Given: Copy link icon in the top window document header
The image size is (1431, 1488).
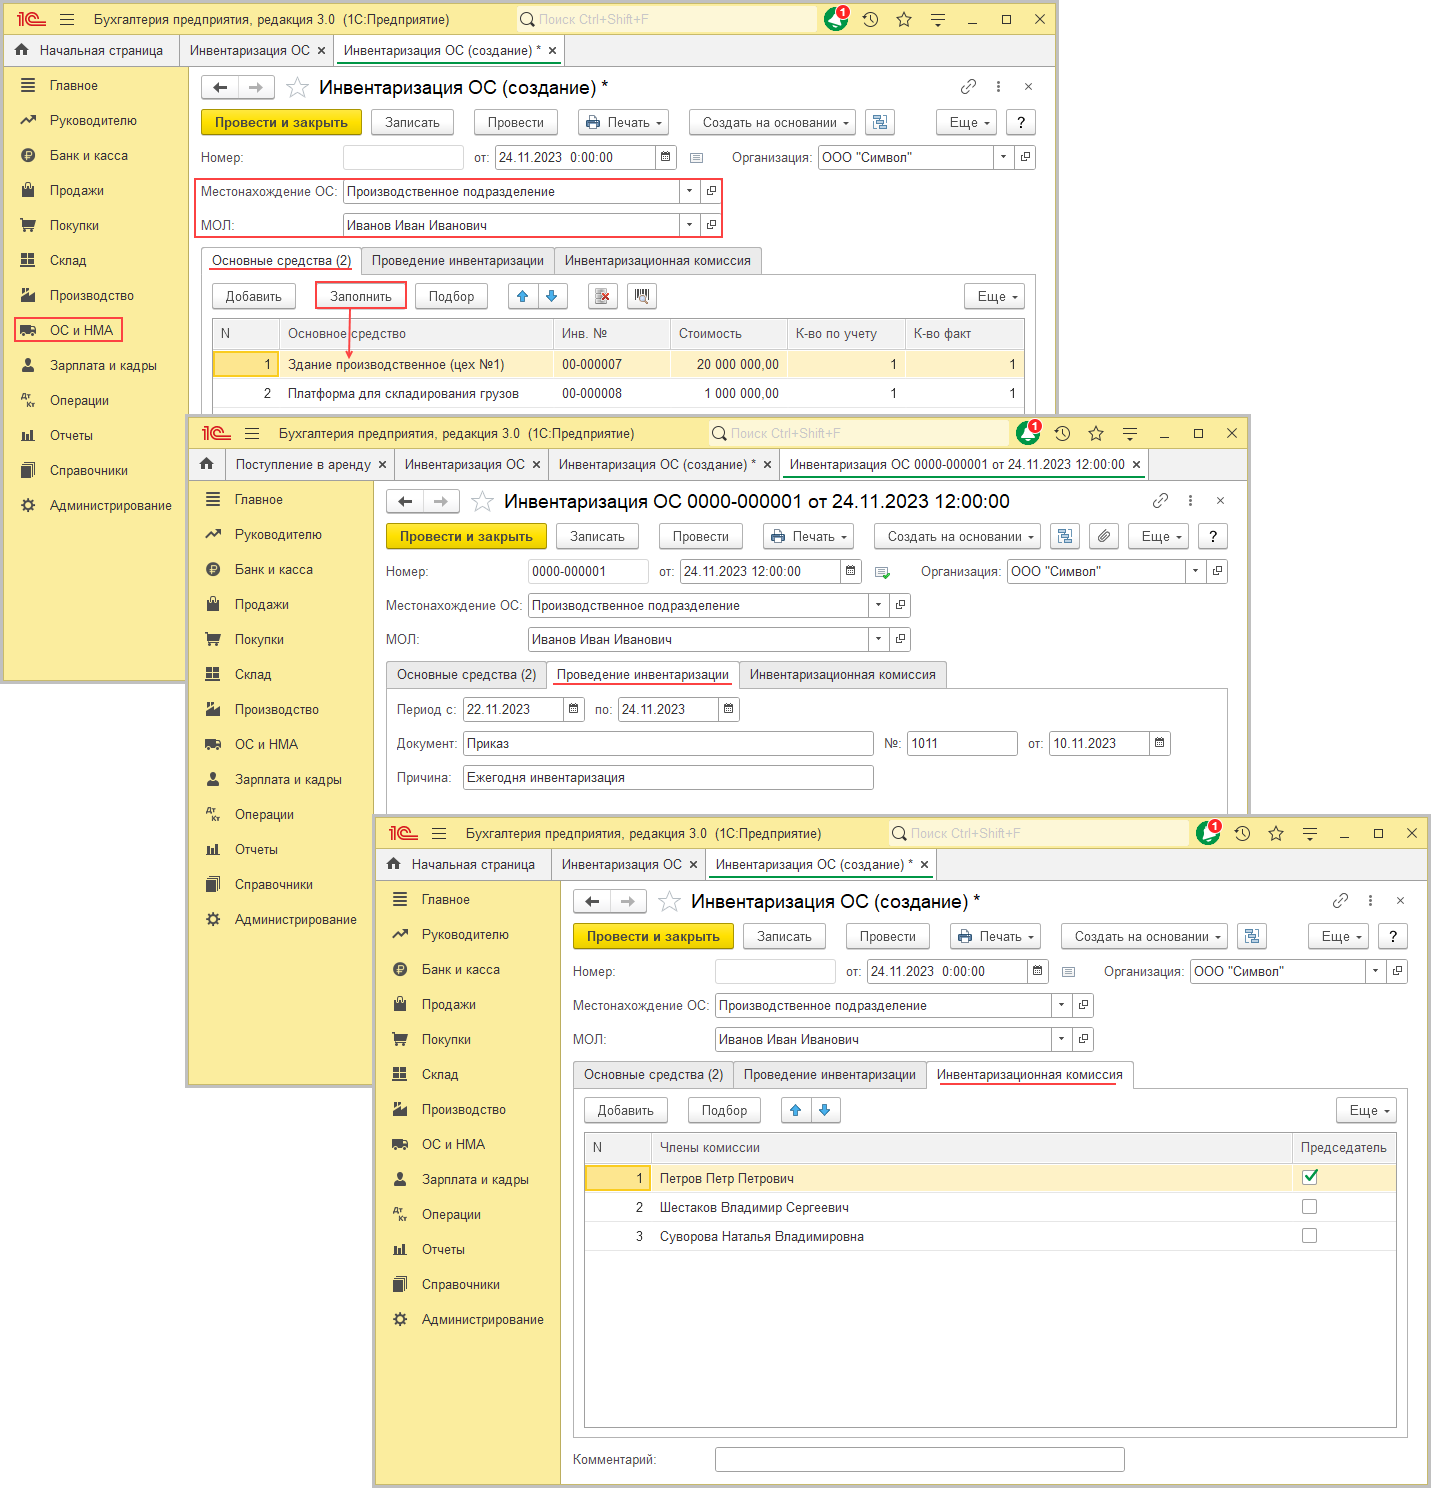Looking at the screenshot, I should pyautogui.click(x=968, y=87).
